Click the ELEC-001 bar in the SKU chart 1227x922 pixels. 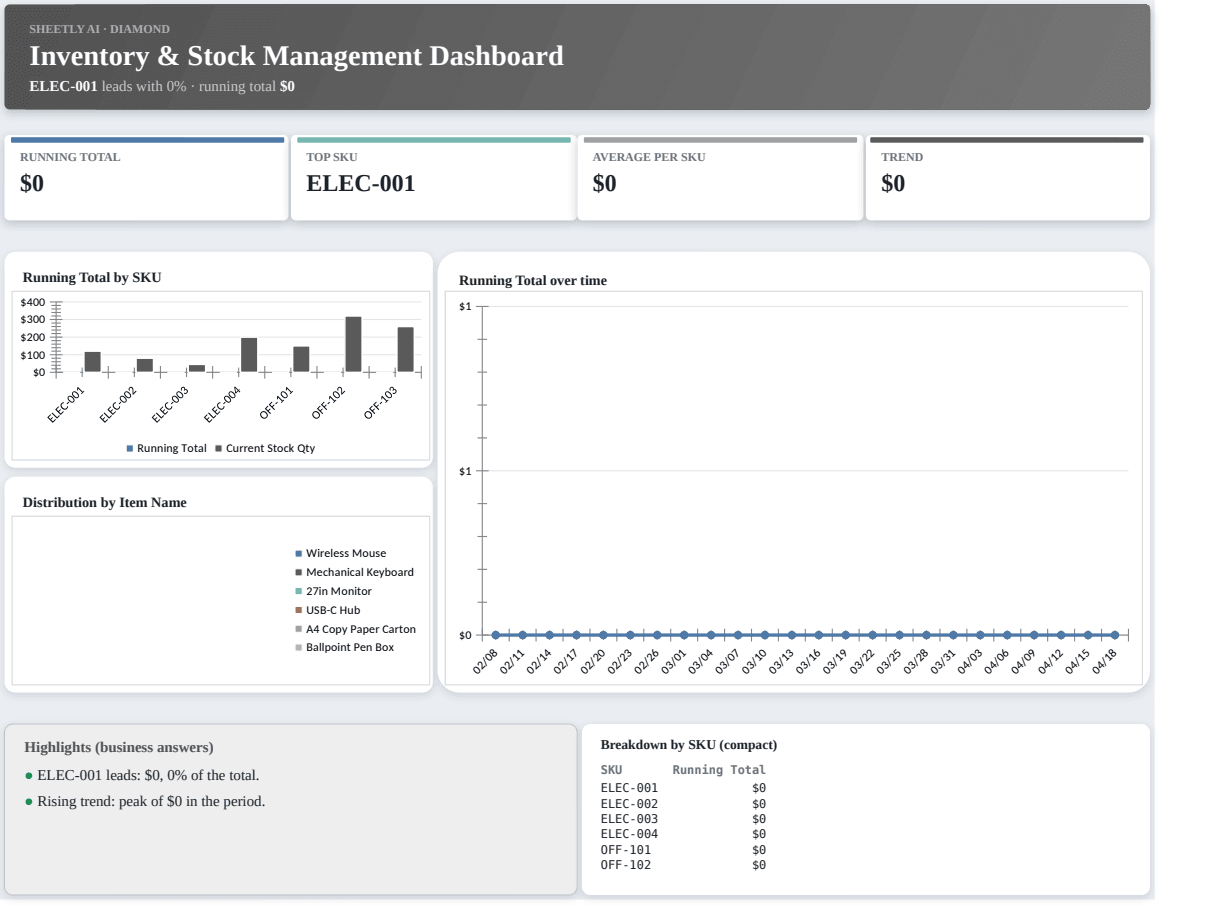92,362
